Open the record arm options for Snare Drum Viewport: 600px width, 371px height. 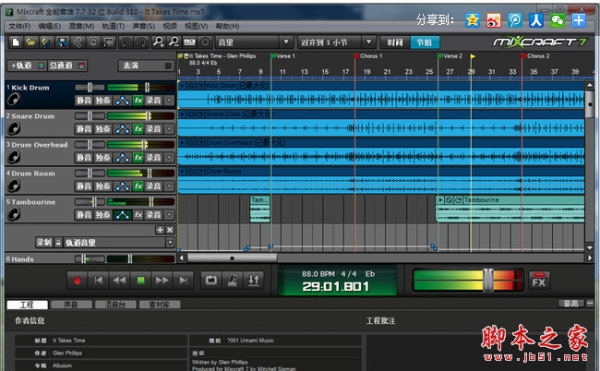coord(169,129)
